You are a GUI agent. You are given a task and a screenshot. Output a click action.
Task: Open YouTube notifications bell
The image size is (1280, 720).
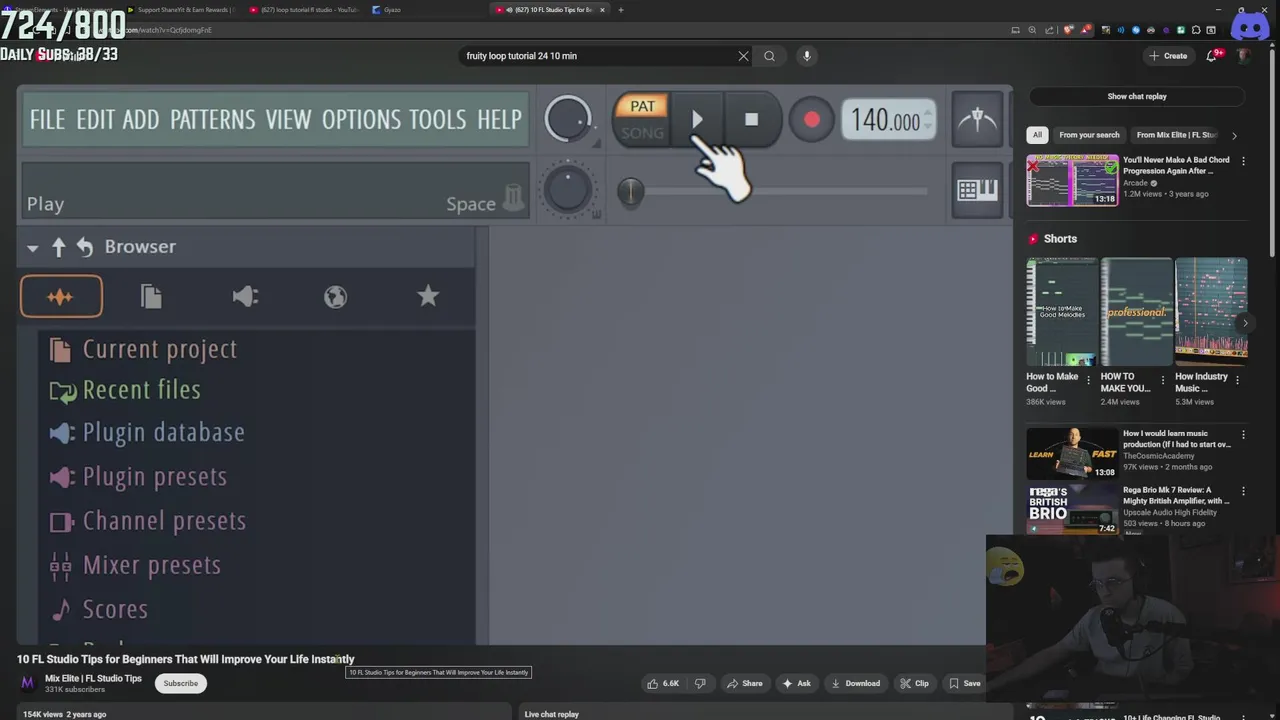(1212, 56)
